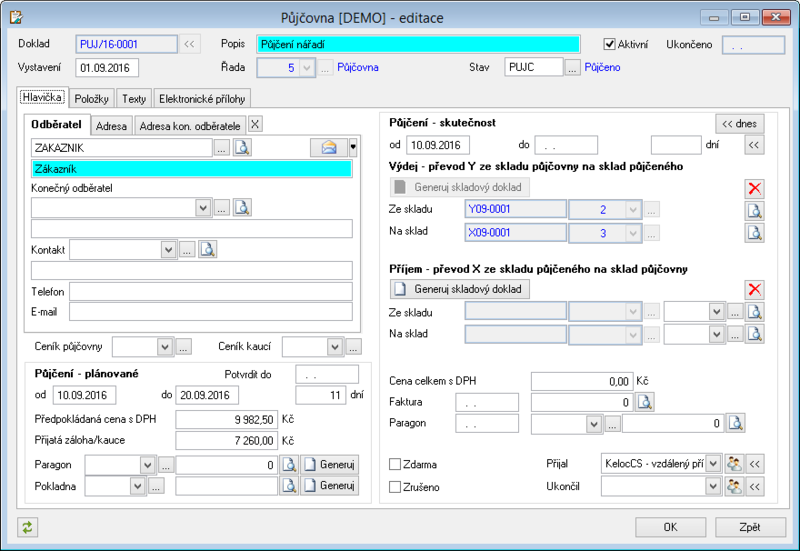The height and width of the screenshot is (551, 800).
Task: Click Generuj skladový doklad in Příjem section
Action: point(460,289)
